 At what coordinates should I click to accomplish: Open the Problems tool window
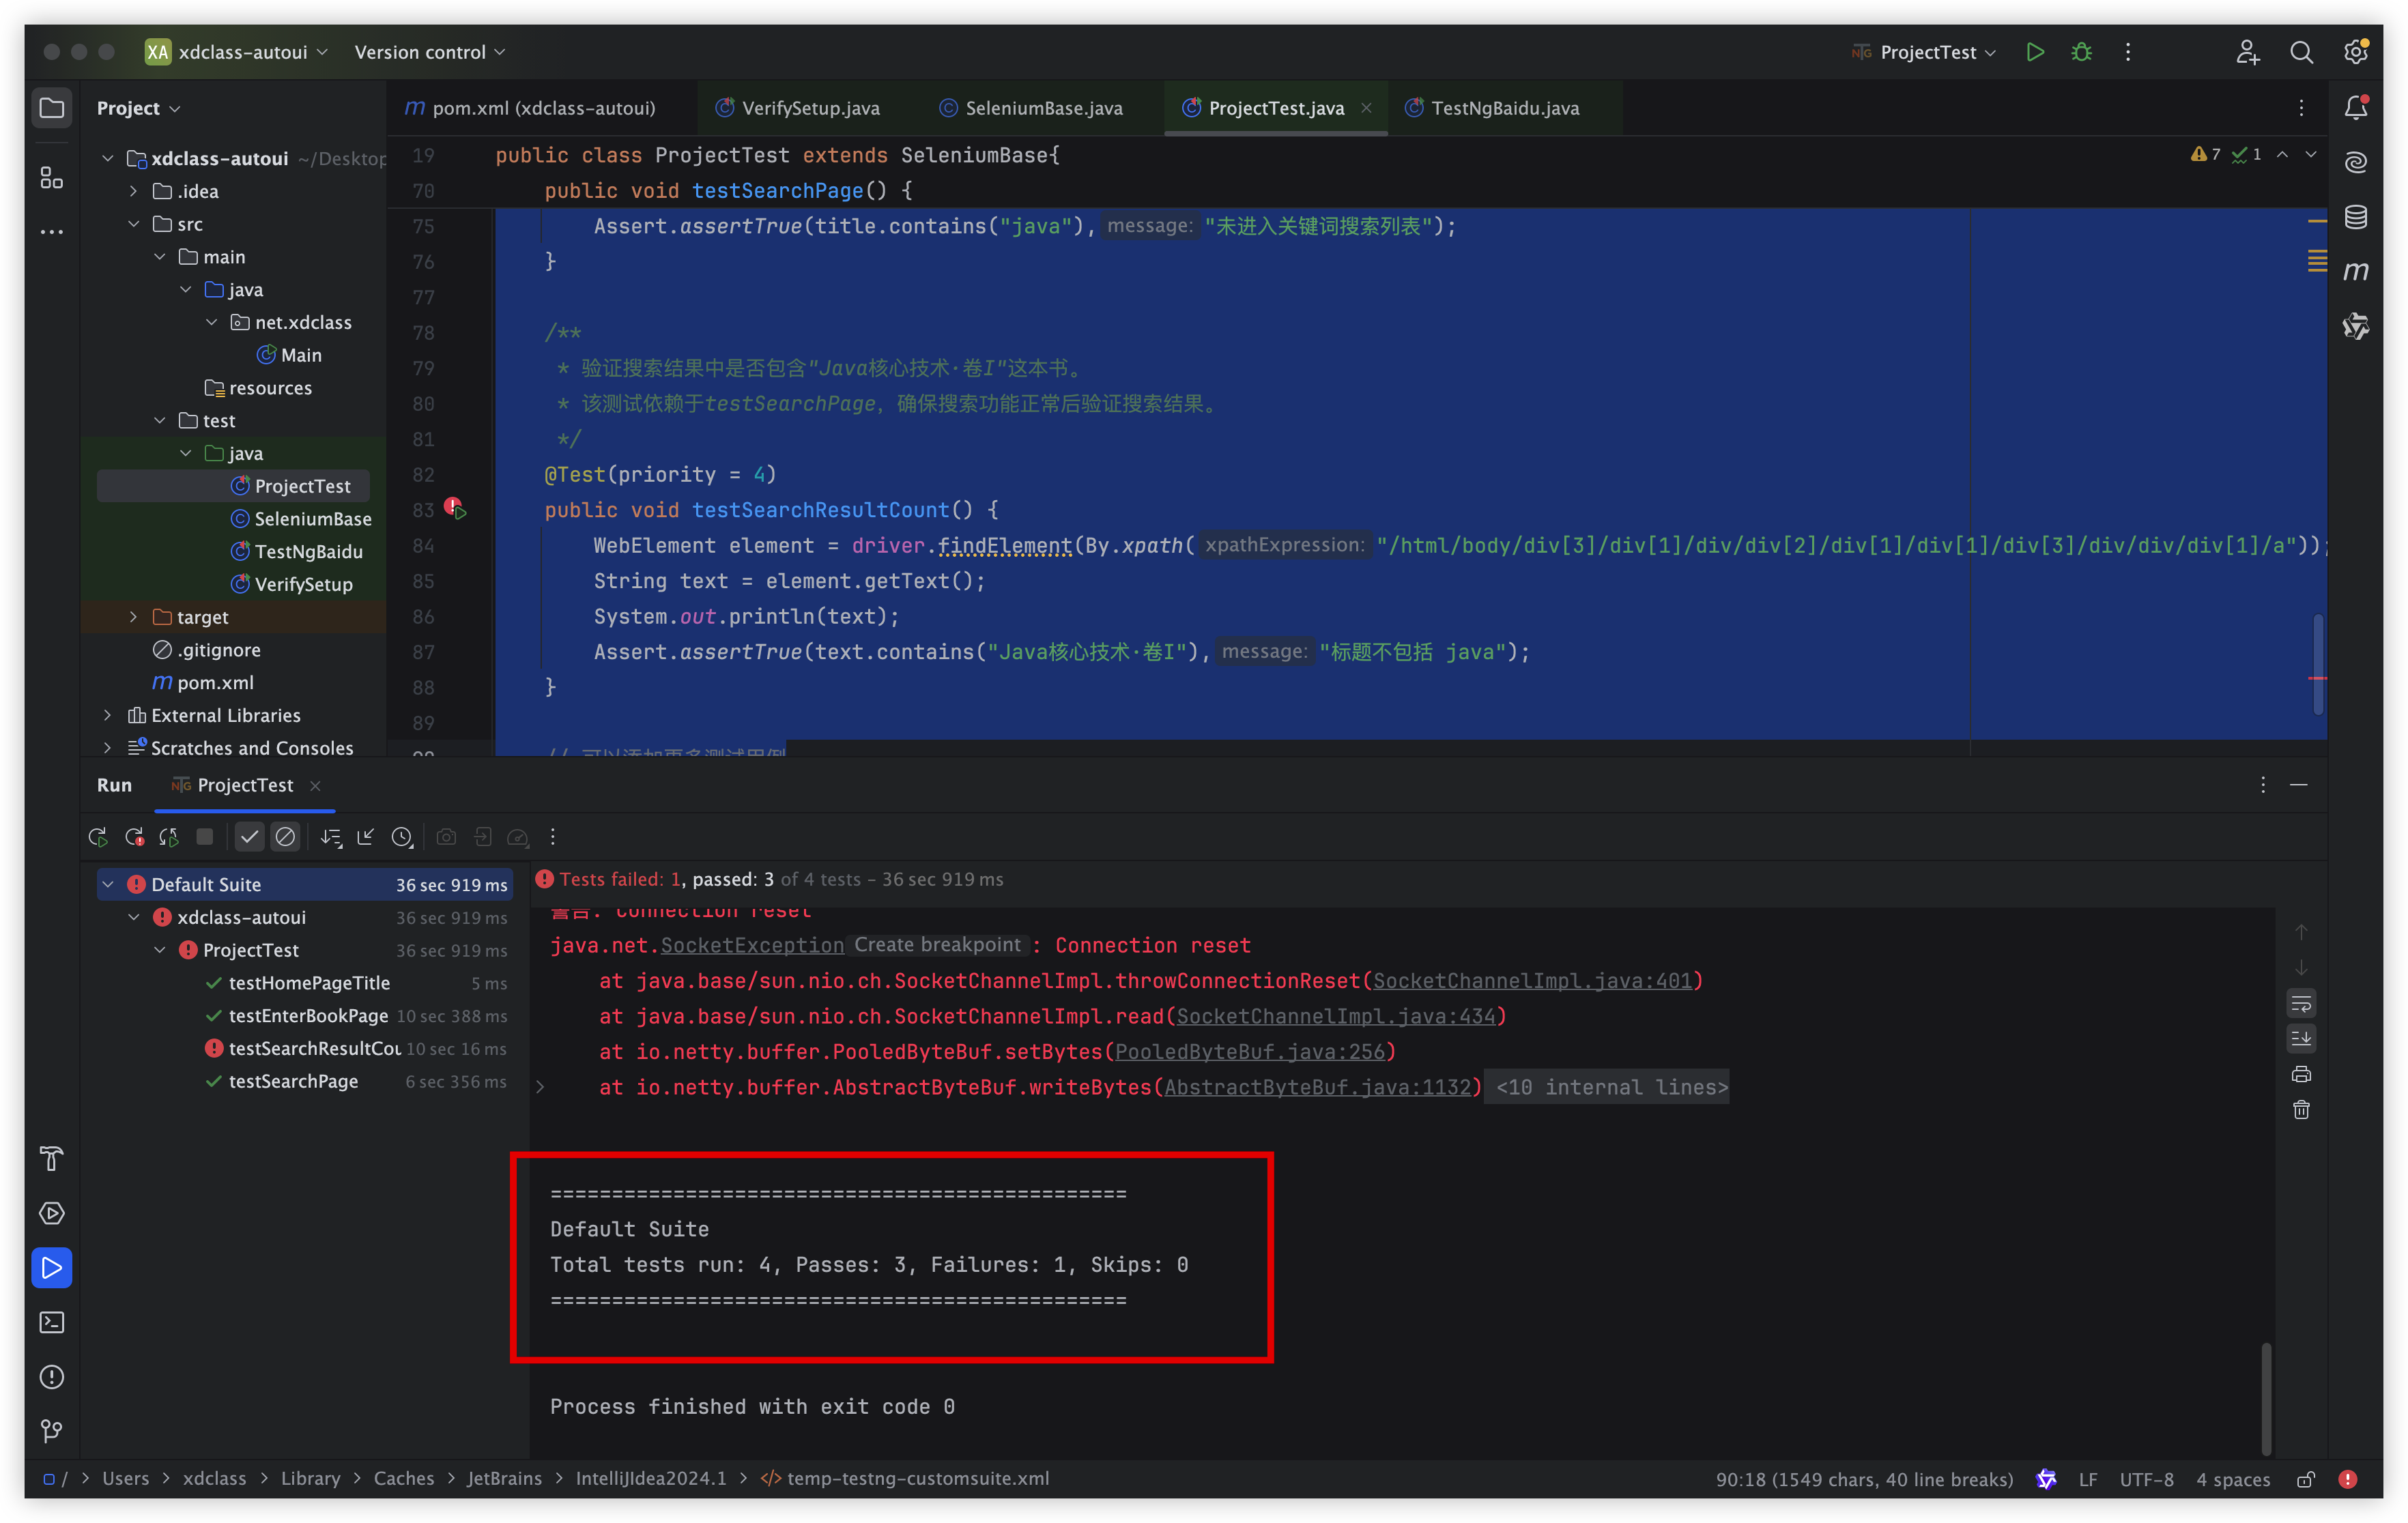pyautogui.click(x=51, y=1377)
